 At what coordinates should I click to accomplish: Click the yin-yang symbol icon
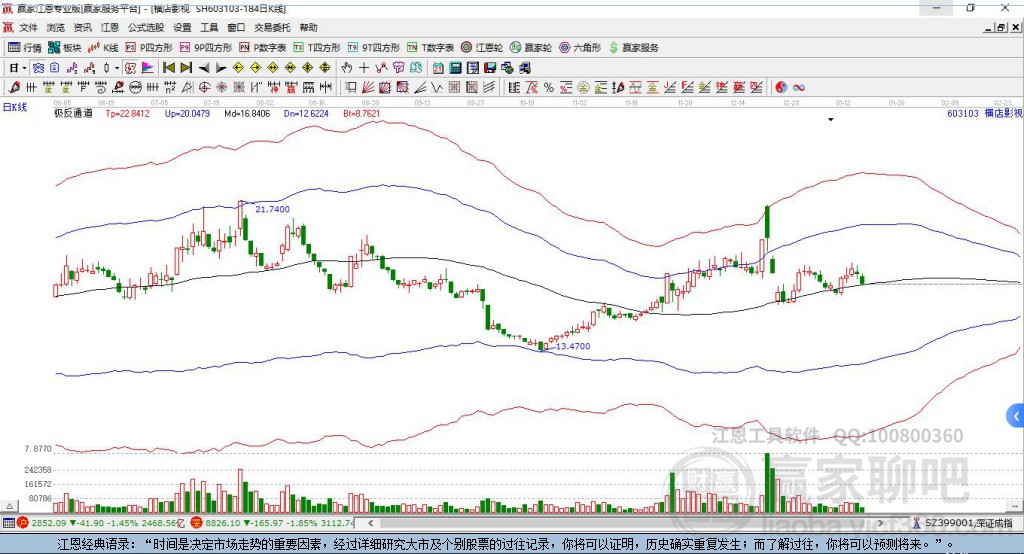click(781, 88)
